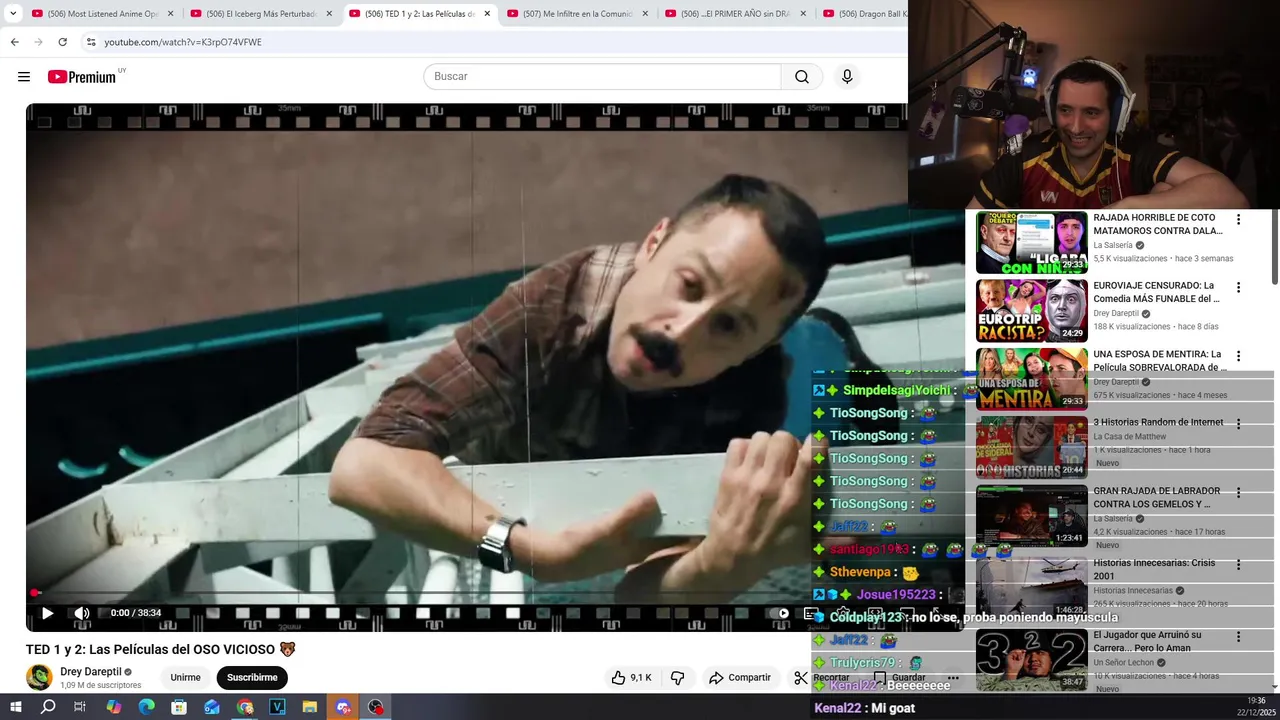Open options menu for 'UNA ESPOSA DE MENTIRA' video
The width and height of the screenshot is (1280, 720).
1238,356
